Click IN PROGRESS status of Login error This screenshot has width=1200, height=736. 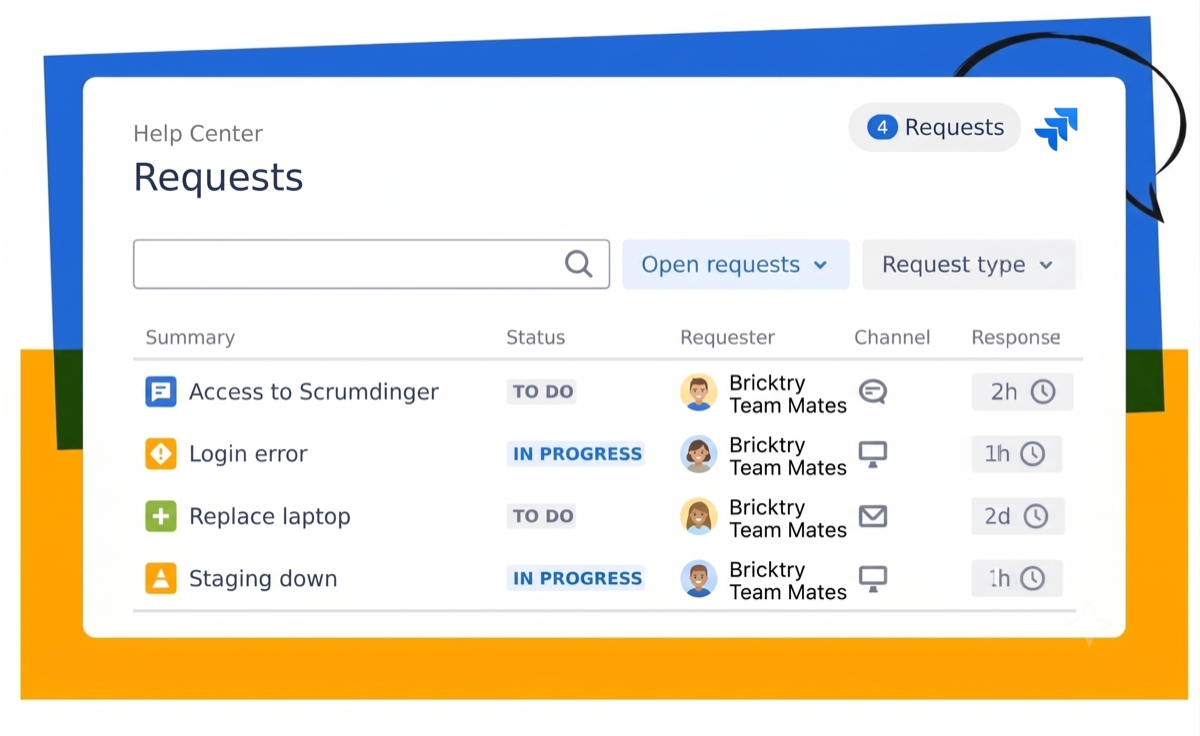point(577,454)
